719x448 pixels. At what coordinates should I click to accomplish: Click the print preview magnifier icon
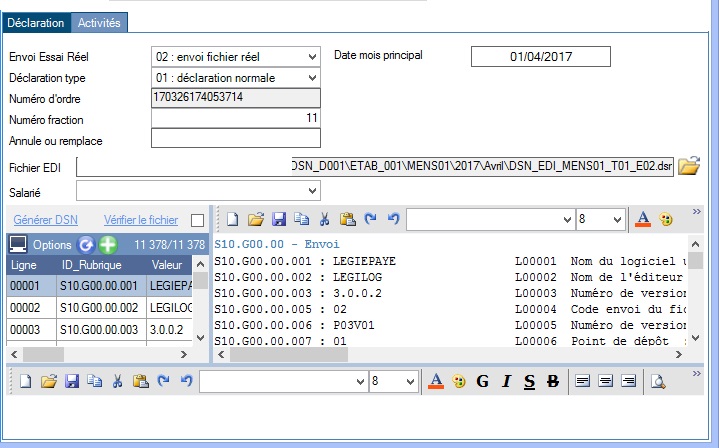pyautogui.click(x=658, y=381)
